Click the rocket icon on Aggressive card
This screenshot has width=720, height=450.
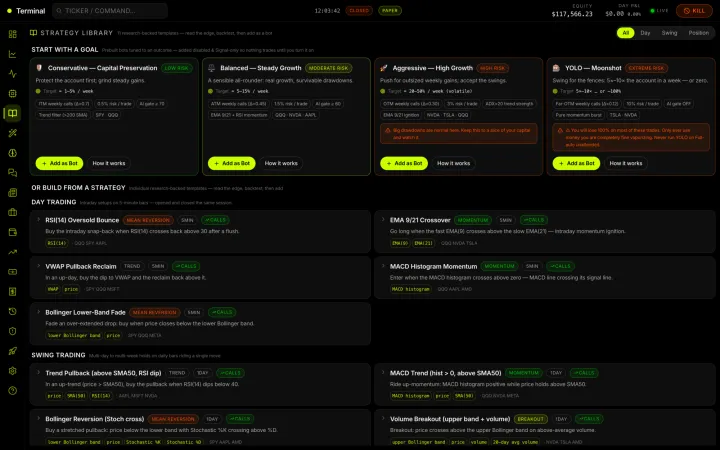[x=384, y=68]
